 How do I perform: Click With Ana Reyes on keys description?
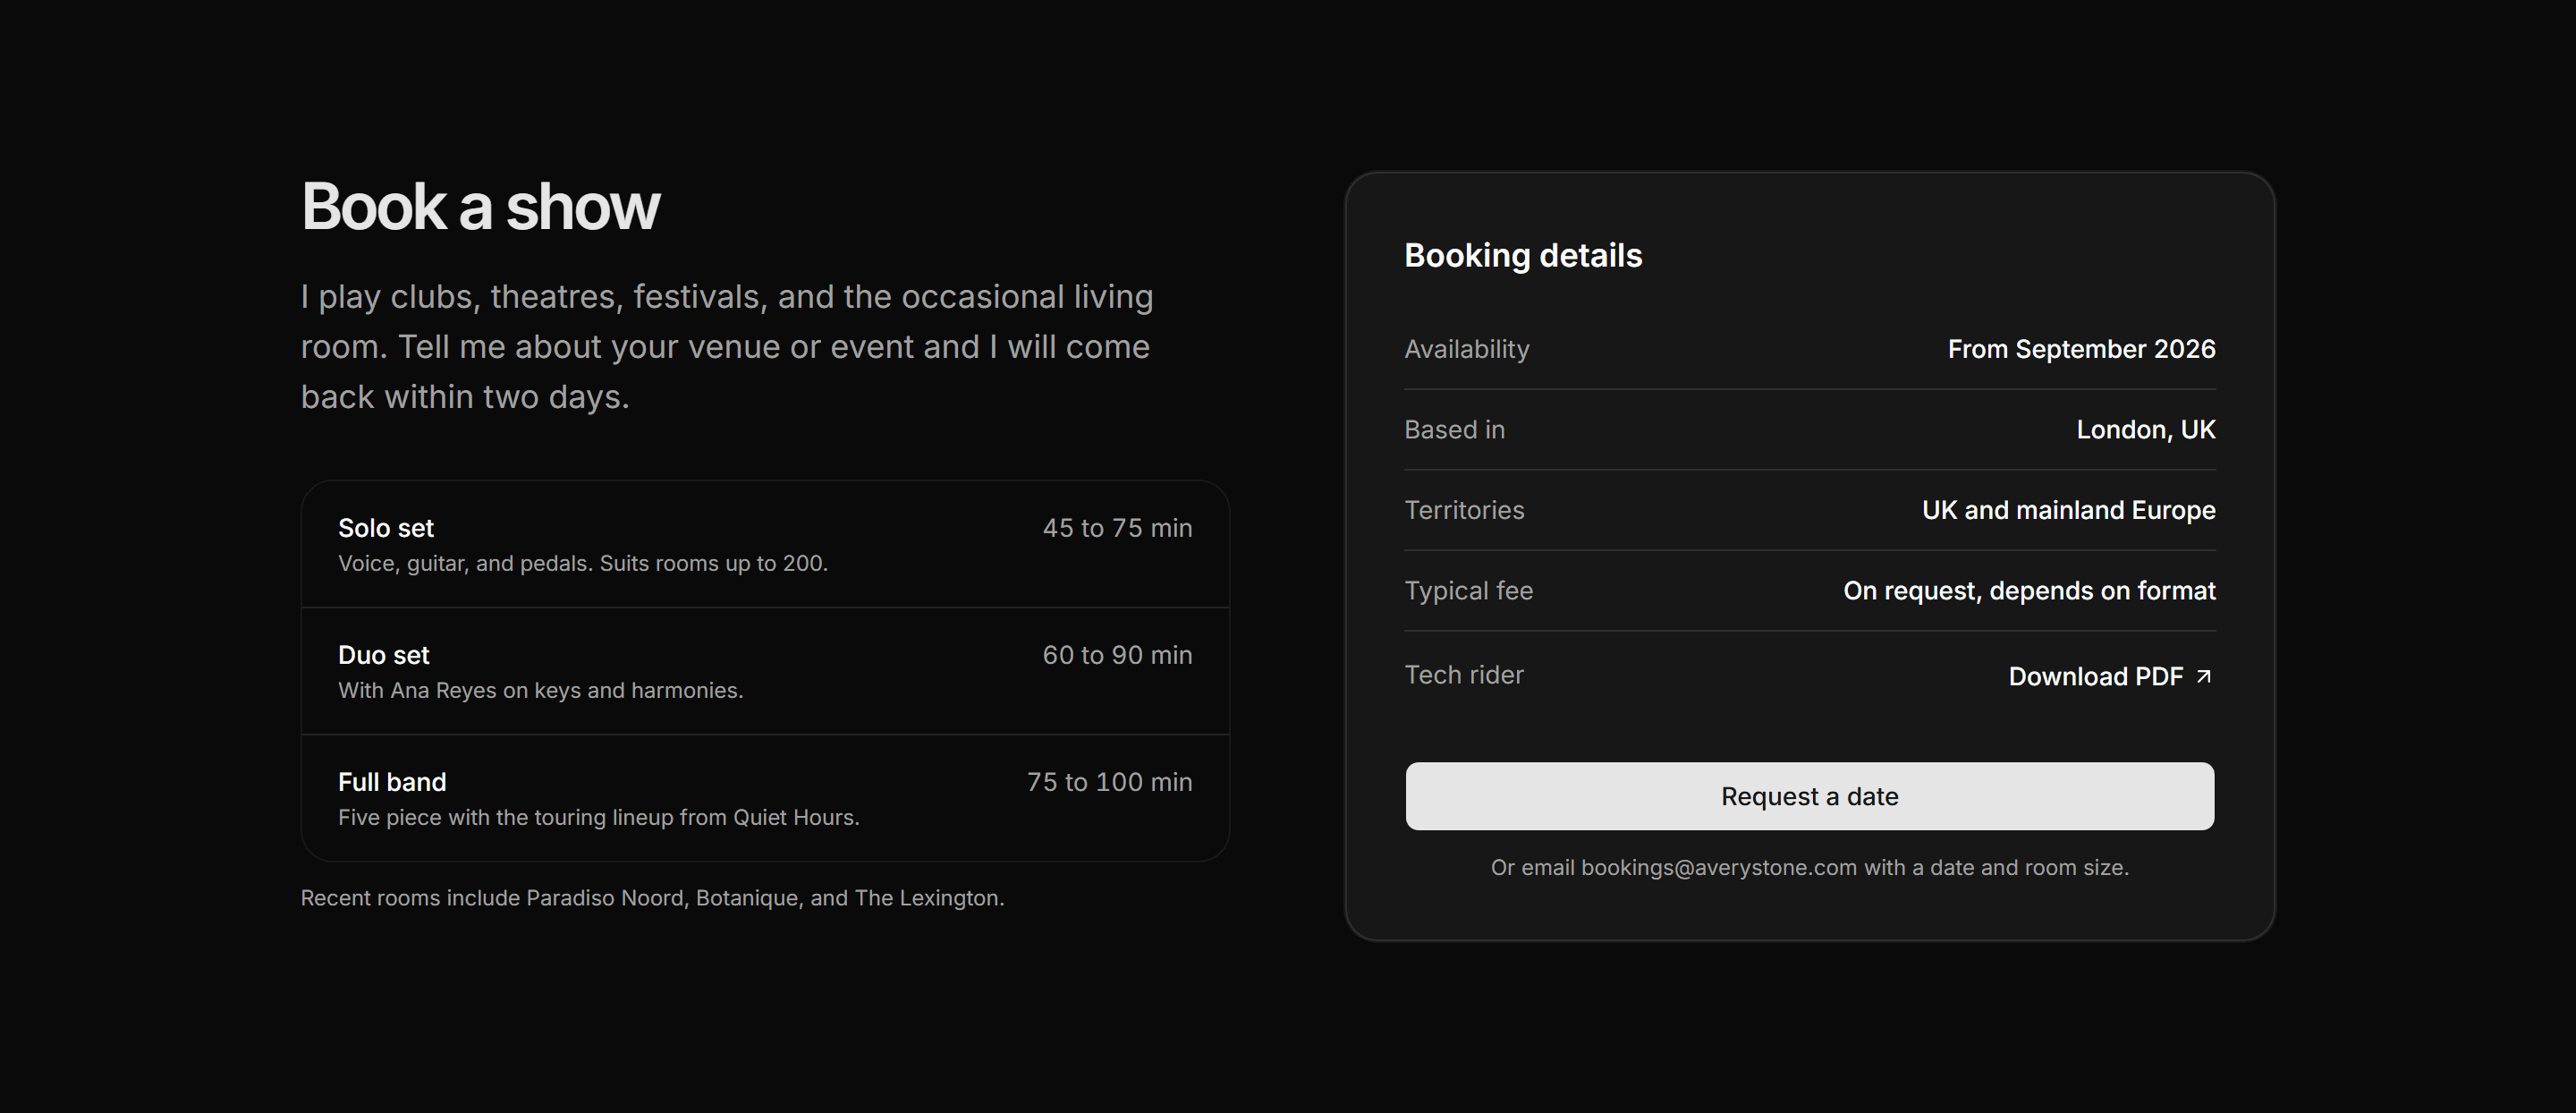pos(540,691)
